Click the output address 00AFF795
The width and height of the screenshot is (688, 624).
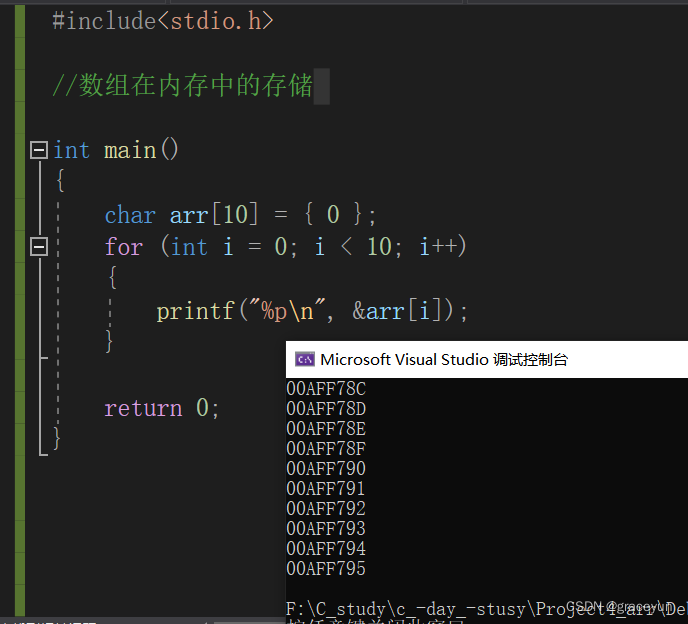click(326, 569)
